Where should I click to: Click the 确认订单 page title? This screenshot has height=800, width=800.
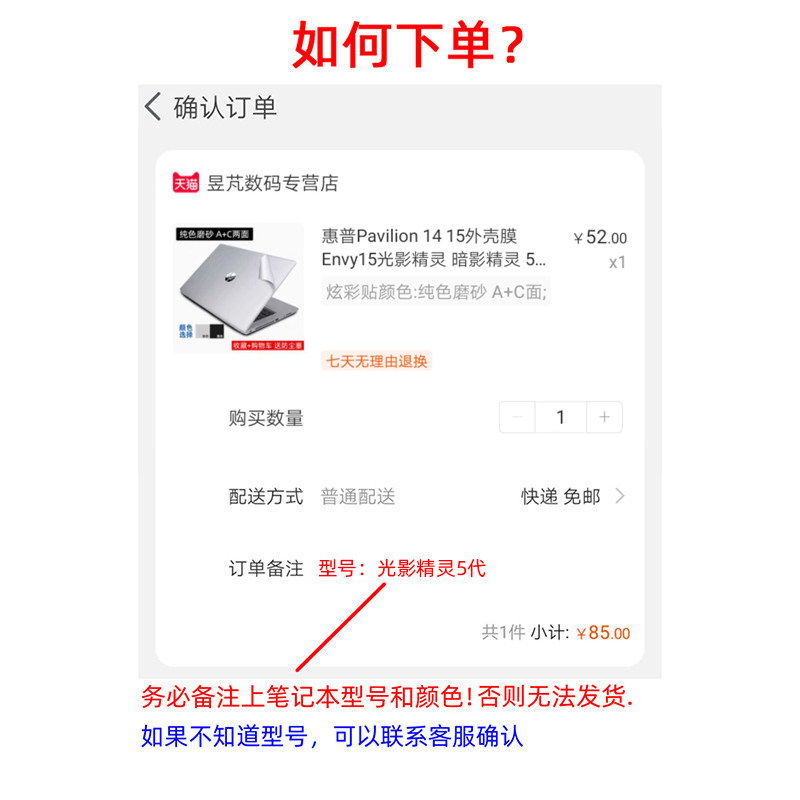(225, 107)
